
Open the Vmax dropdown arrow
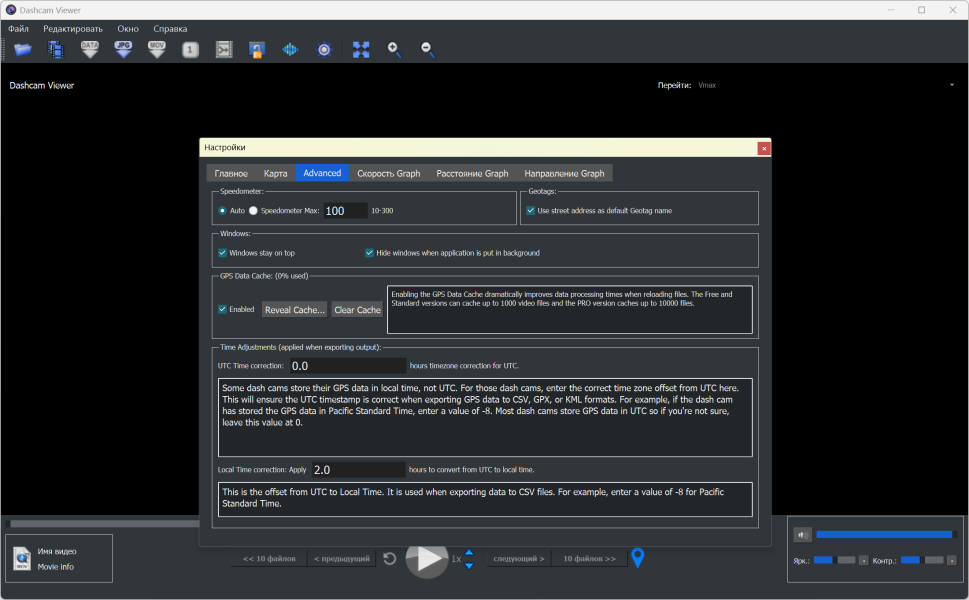(951, 85)
